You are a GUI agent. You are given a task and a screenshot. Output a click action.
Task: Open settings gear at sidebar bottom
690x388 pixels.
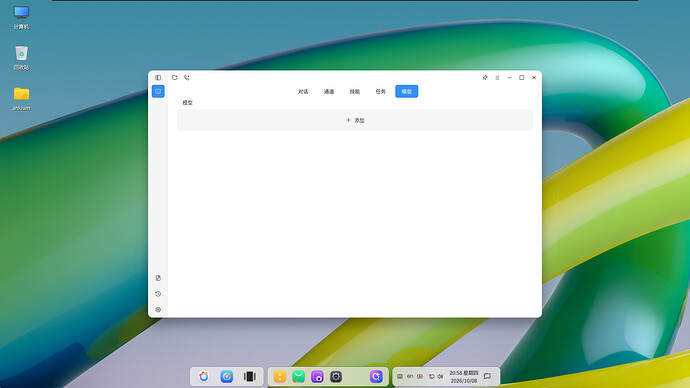click(x=158, y=310)
